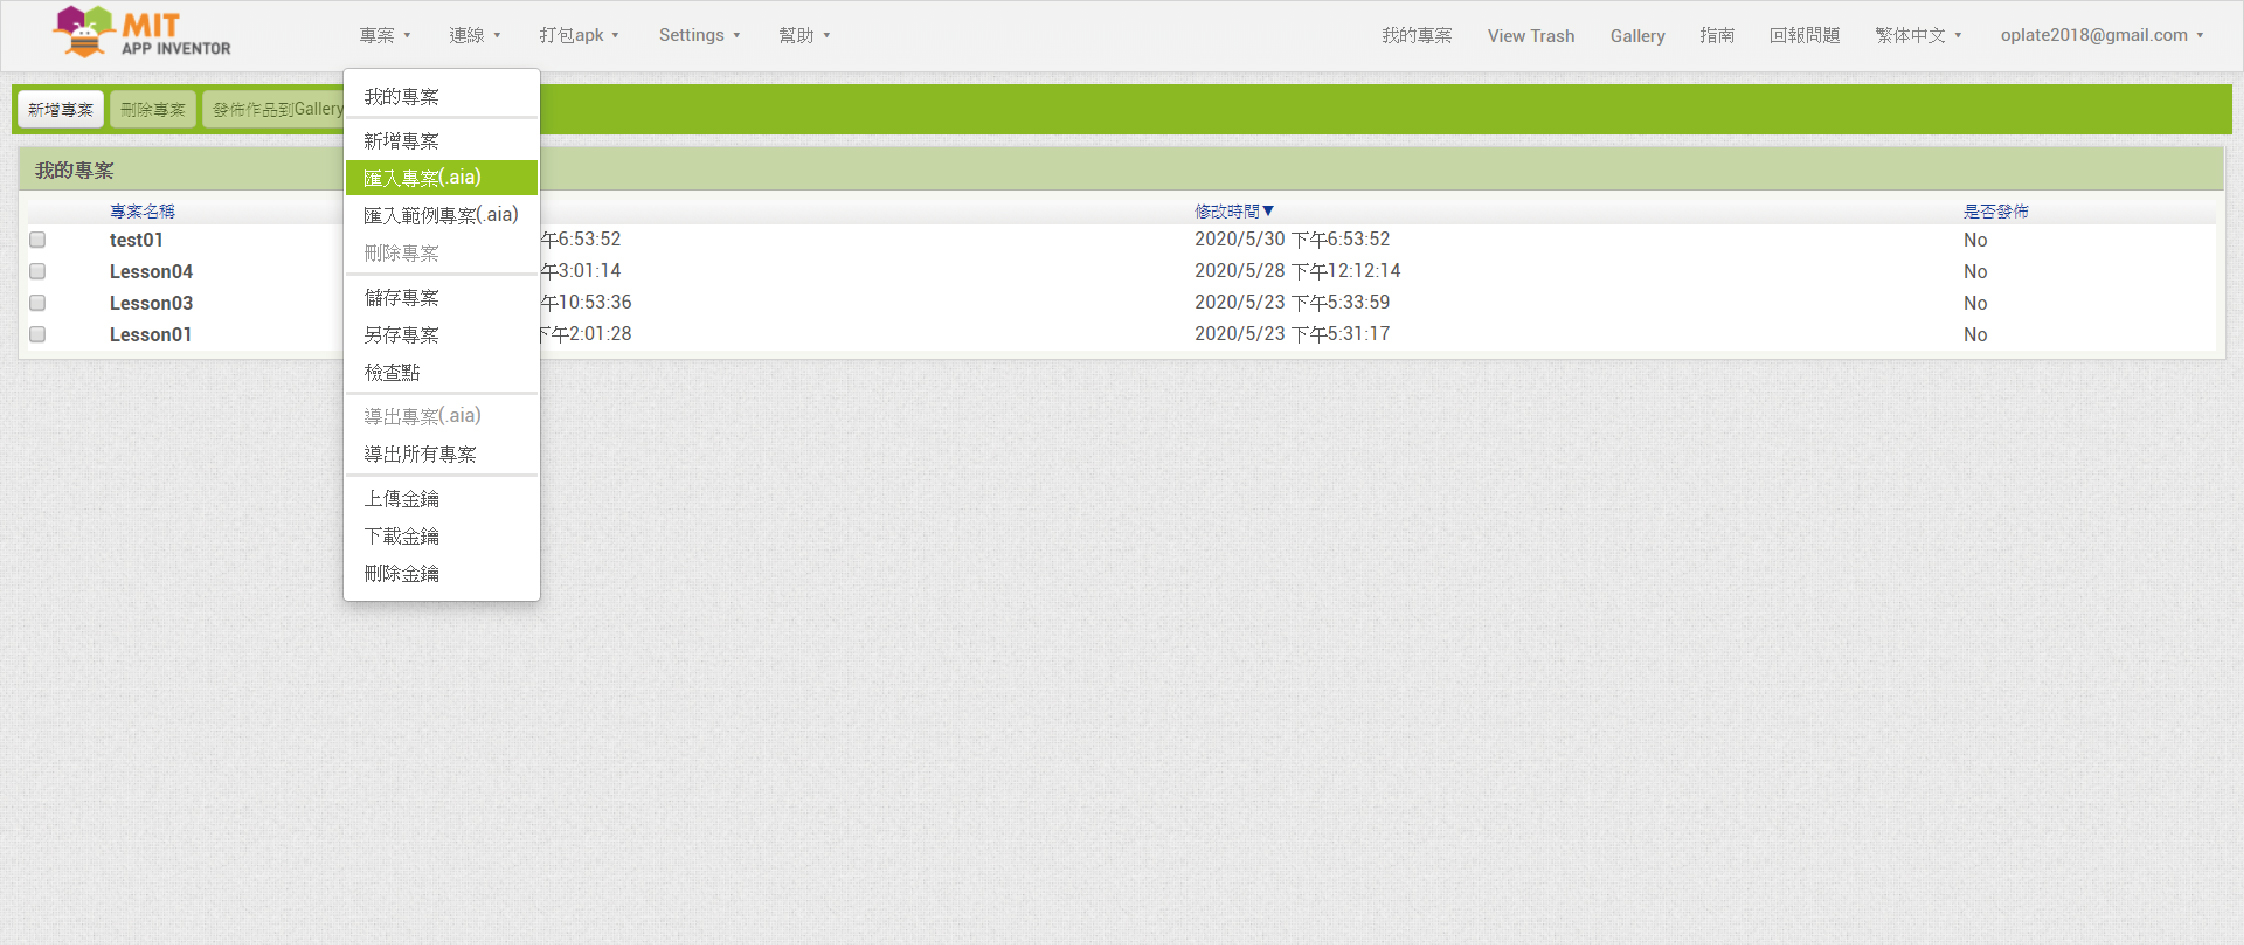The height and width of the screenshot is (945, 2244).
Task: Tick the checkbox for Lesson04
Action: coord(38,271)
